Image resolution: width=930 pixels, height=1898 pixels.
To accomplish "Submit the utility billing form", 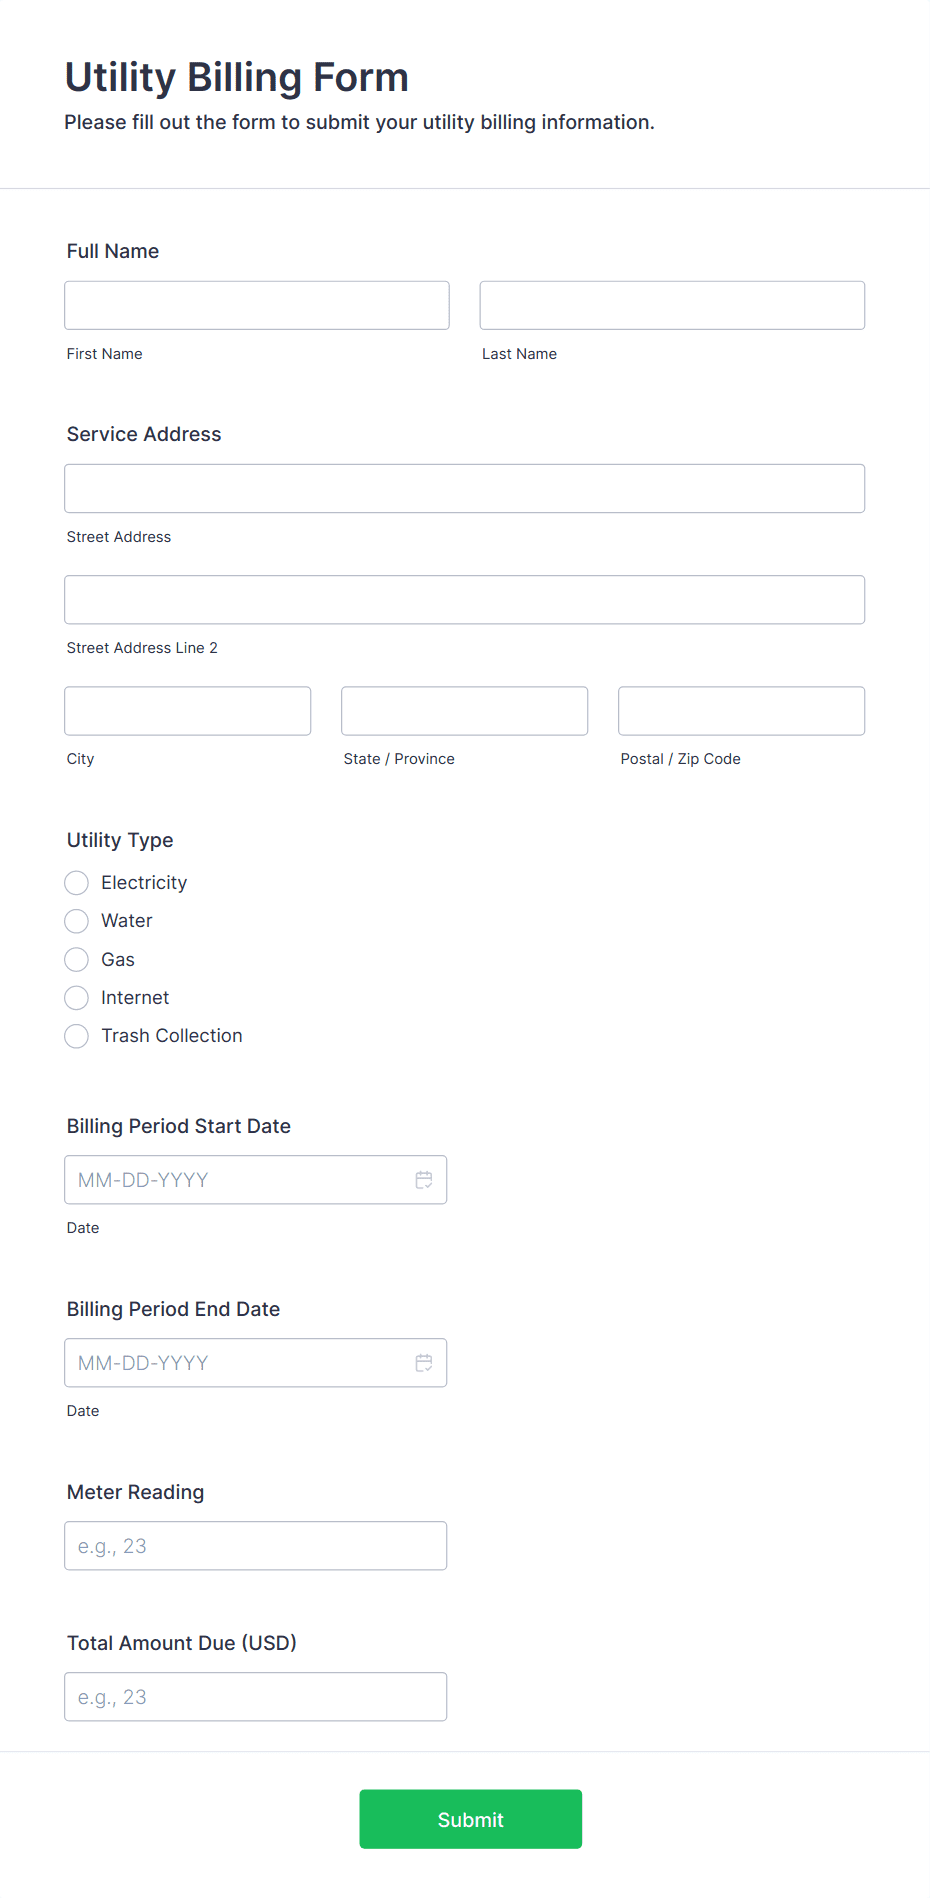I will [x=470, y=1819].
